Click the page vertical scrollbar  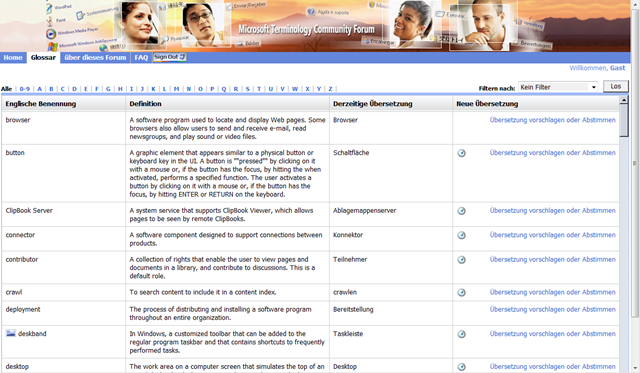point(635,163)
